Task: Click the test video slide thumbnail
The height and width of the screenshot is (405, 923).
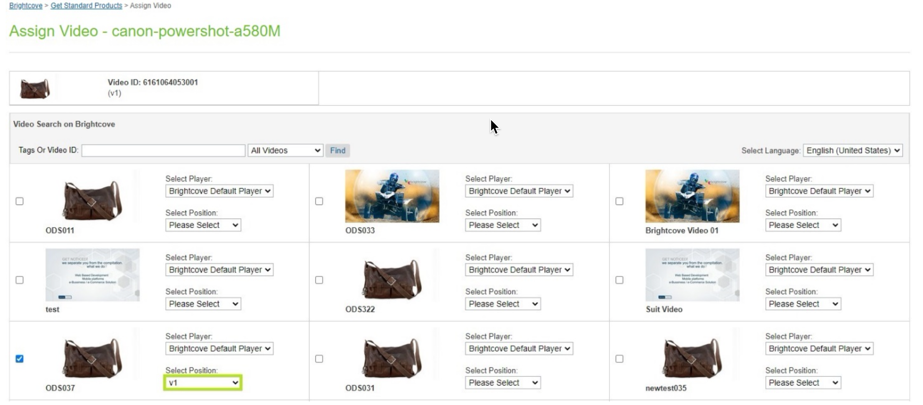Action: (x=92, y=275)
